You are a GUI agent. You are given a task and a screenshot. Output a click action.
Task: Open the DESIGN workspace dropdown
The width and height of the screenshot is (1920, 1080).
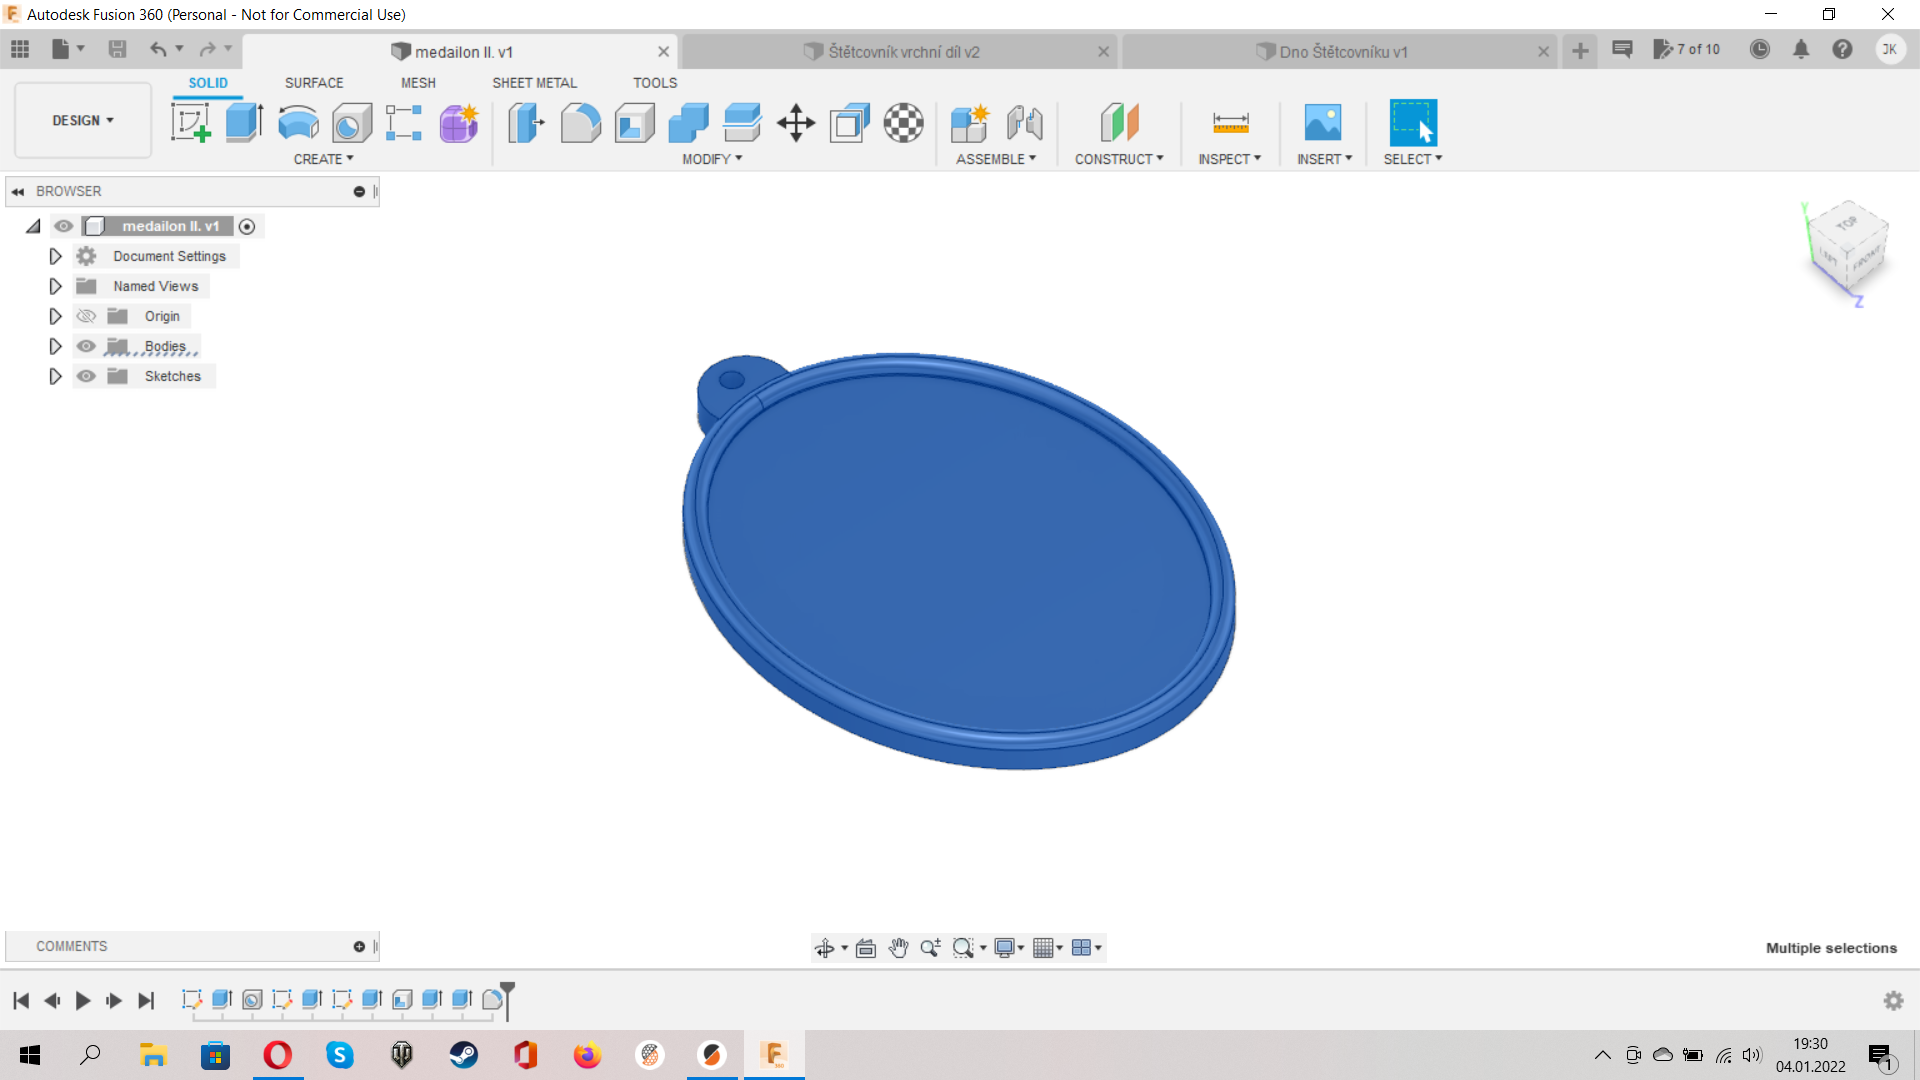click(x=83, y=120)
